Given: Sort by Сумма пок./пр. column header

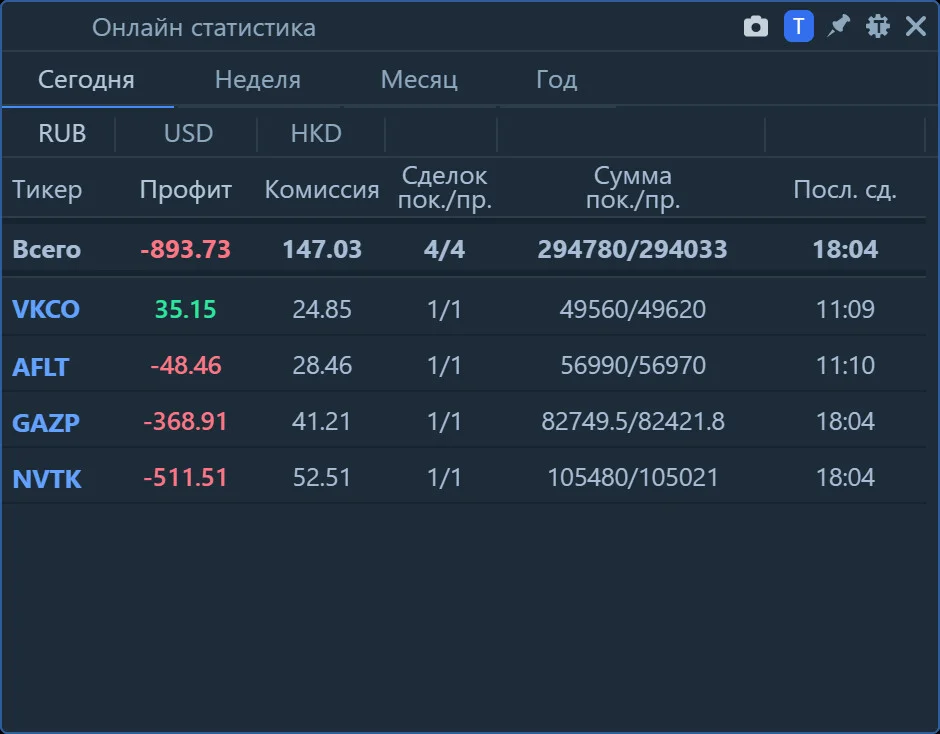Looking at the screenshot, I should click(633, 188).
